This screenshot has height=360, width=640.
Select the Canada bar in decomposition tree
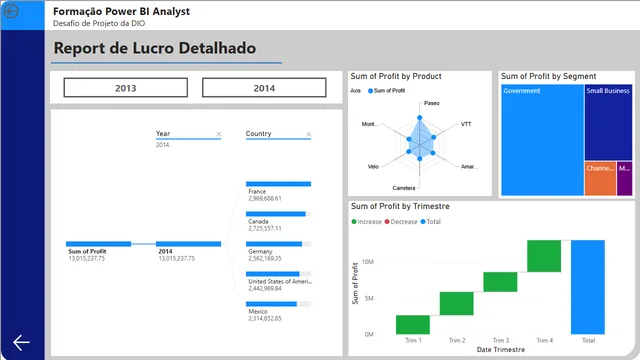coord(278,214)
